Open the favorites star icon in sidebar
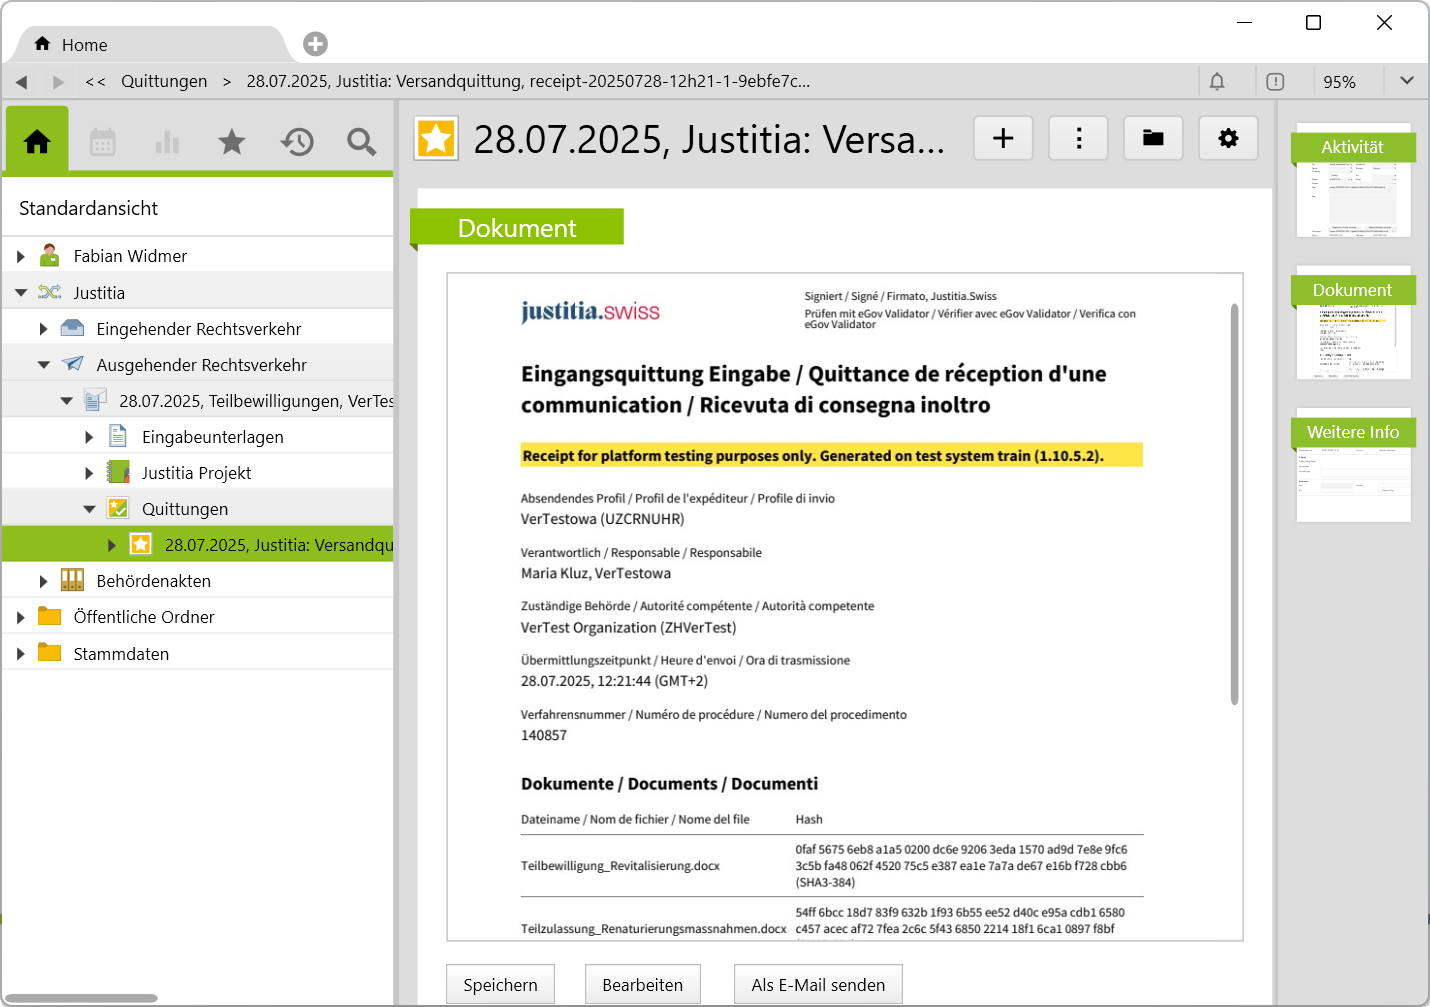The width and height of the screenshot is (1430, 1007). [x=232, y=142]
